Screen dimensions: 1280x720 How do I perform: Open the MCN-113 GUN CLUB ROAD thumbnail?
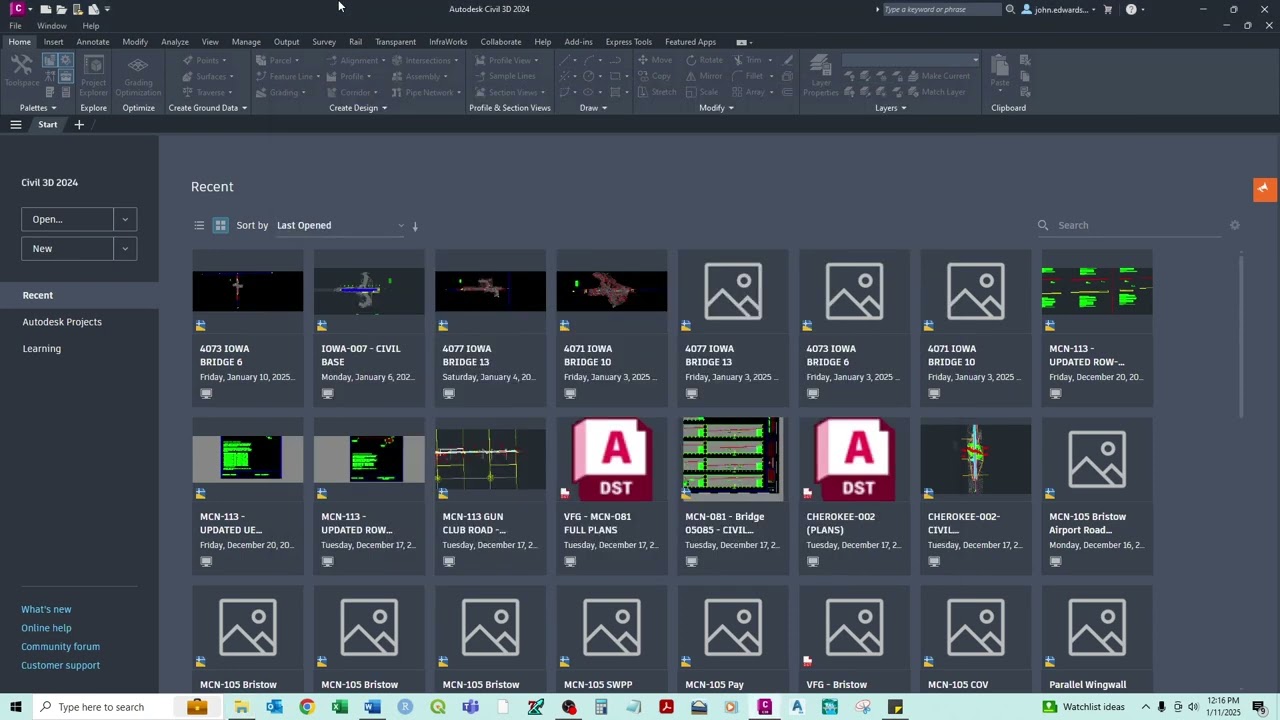coord(490,459)
